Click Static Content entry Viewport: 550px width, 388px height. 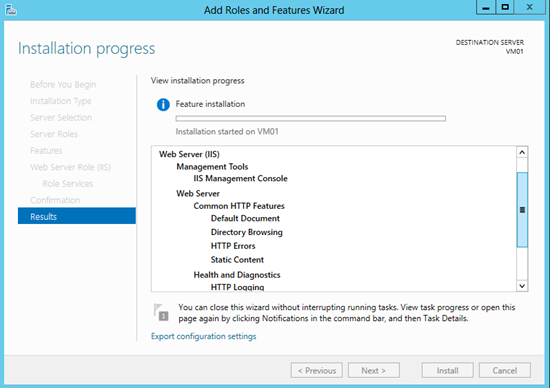237,260
